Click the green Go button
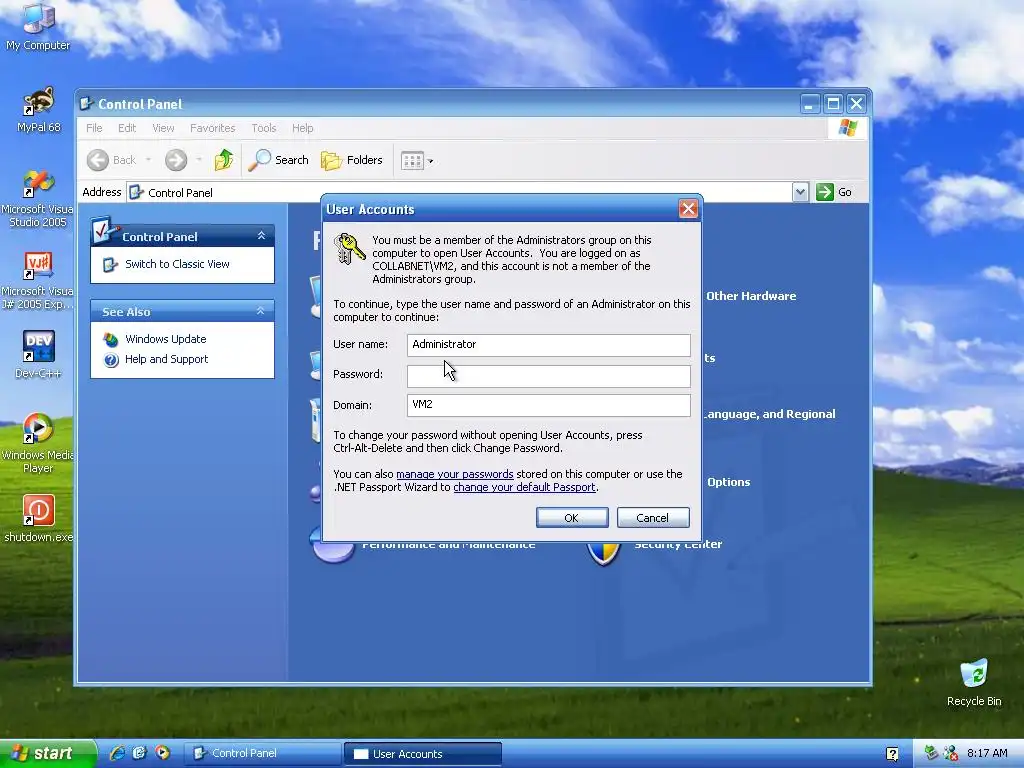 (834, 192)
